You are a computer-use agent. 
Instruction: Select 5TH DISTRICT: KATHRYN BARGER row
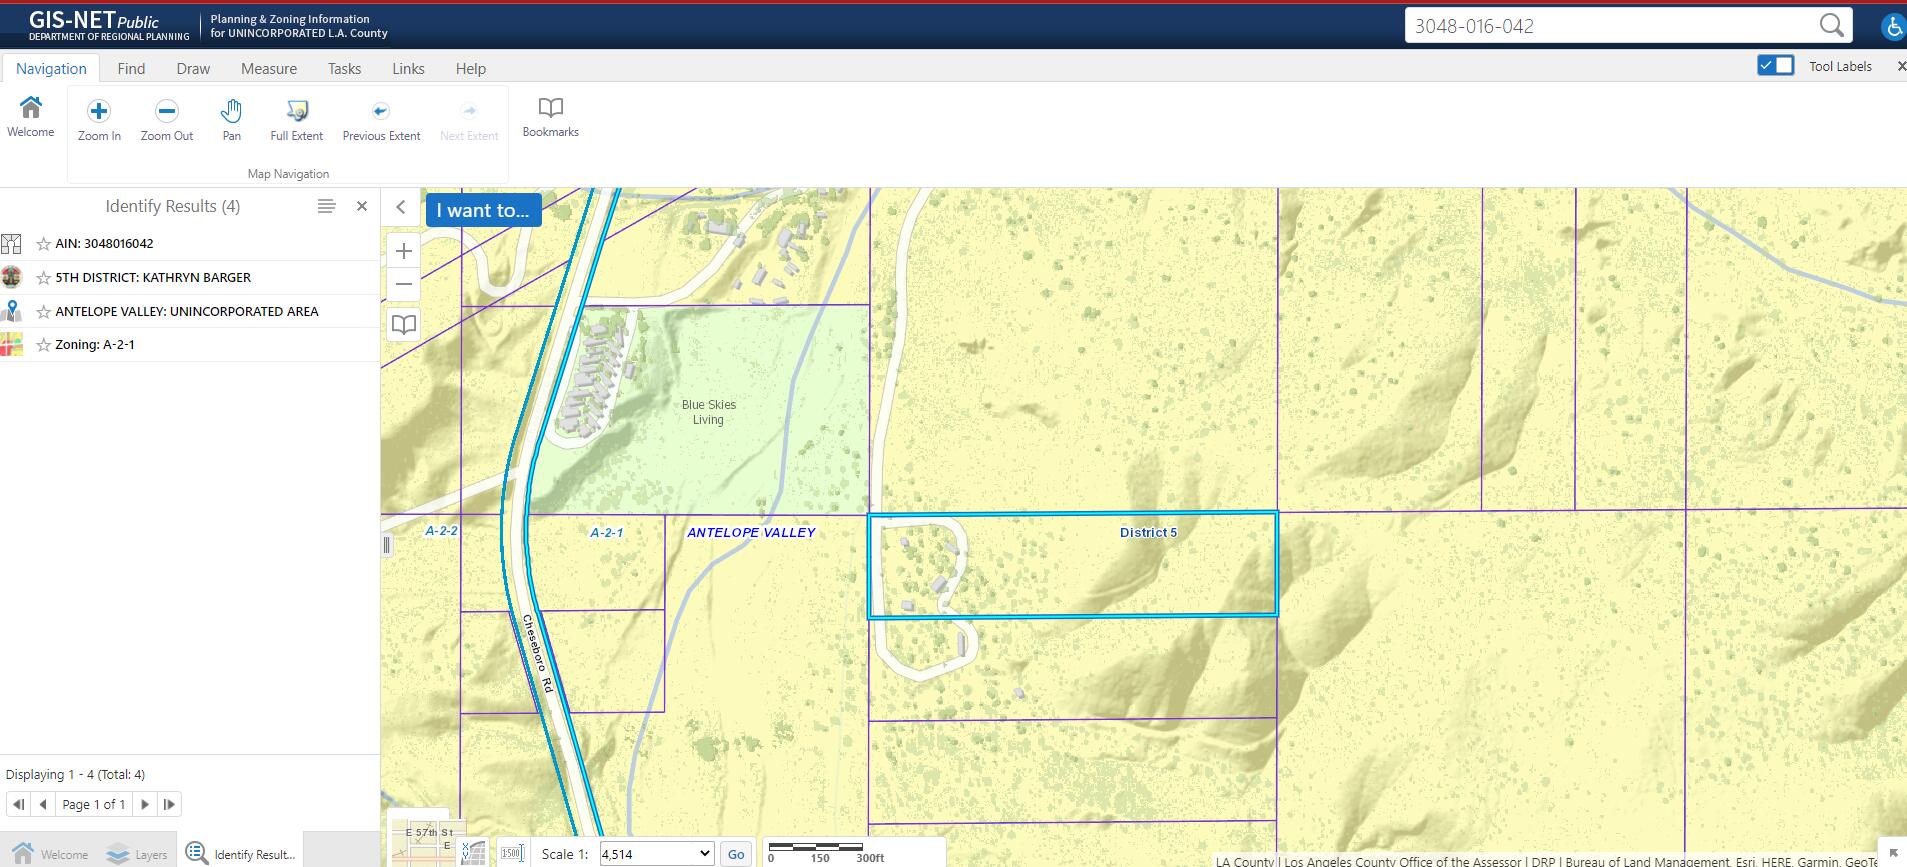coord(190,278)
